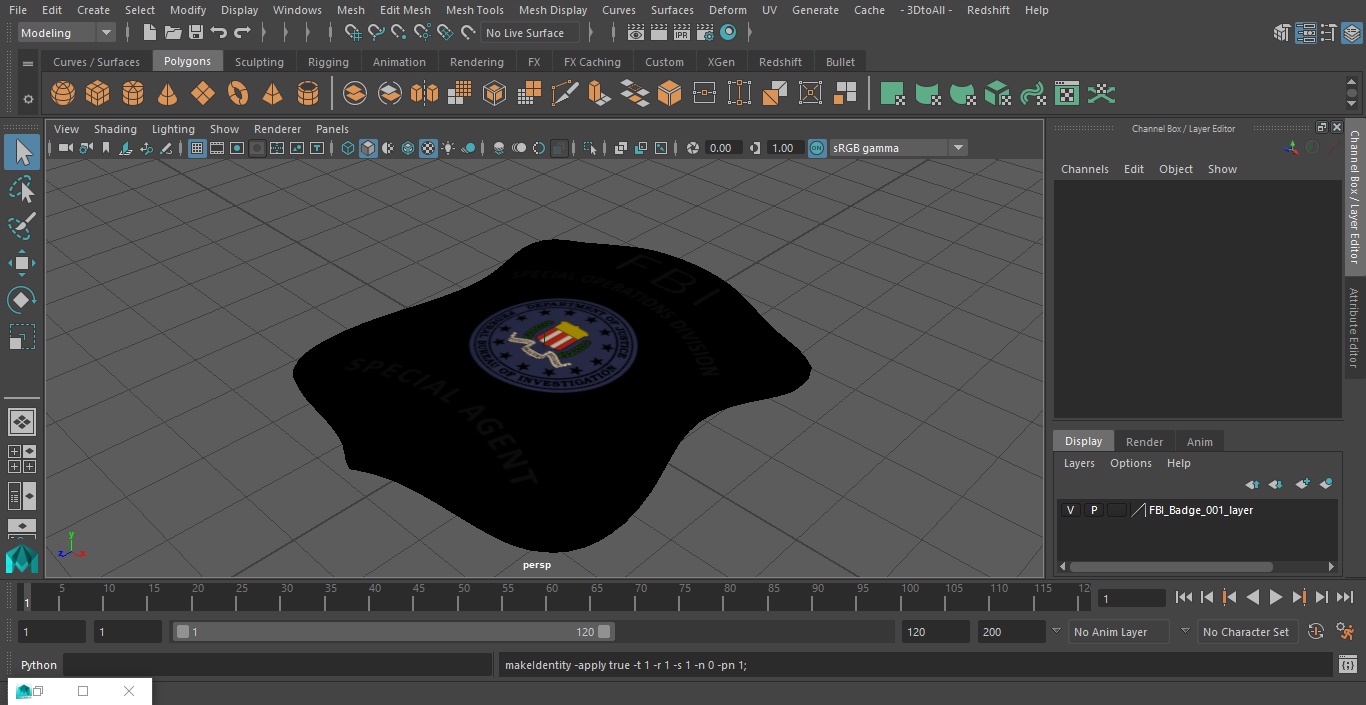Screen dimensions: 1366x705
Task: Toggle playback P of FBI_Badge_001_layer
Action: coord(1093,510)
